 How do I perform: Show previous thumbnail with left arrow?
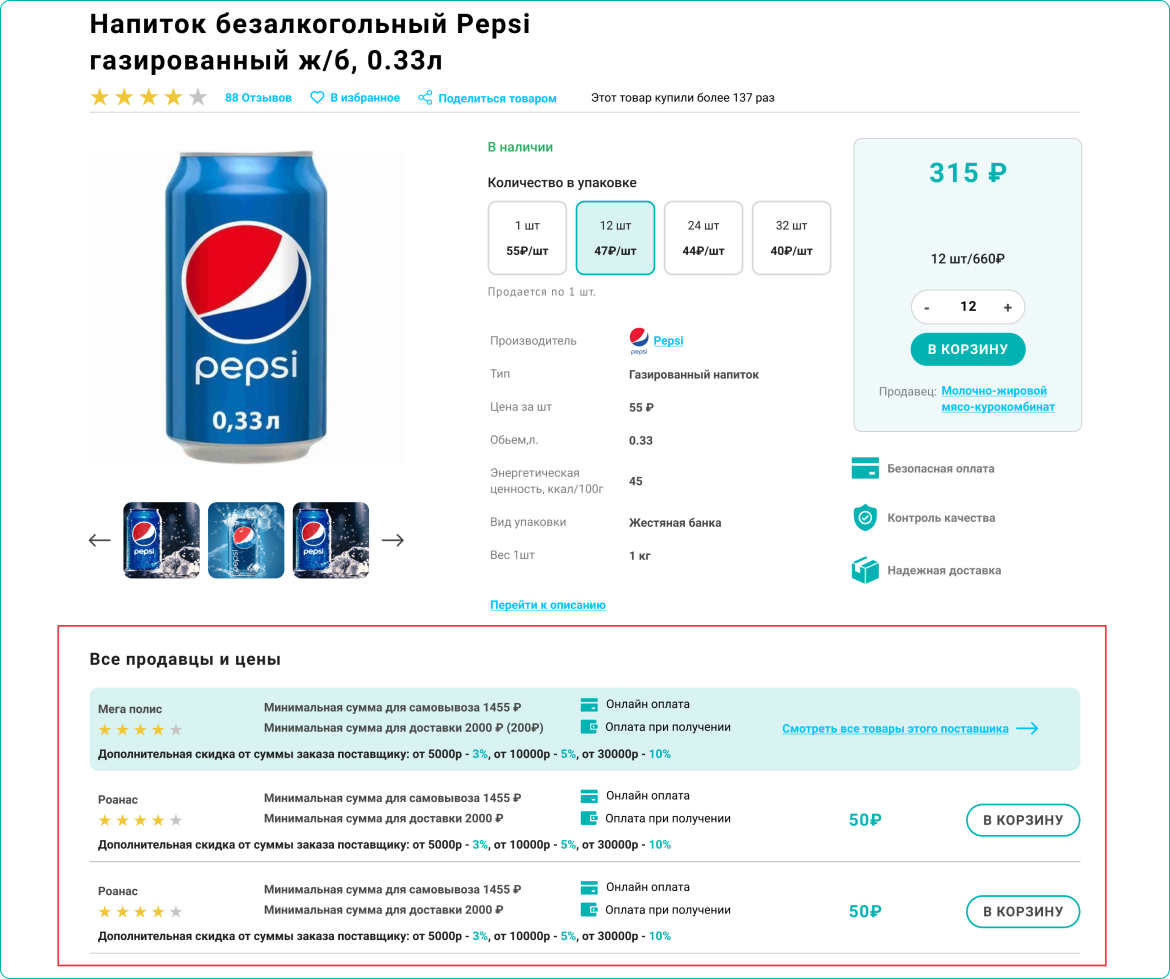coord(100,540)
